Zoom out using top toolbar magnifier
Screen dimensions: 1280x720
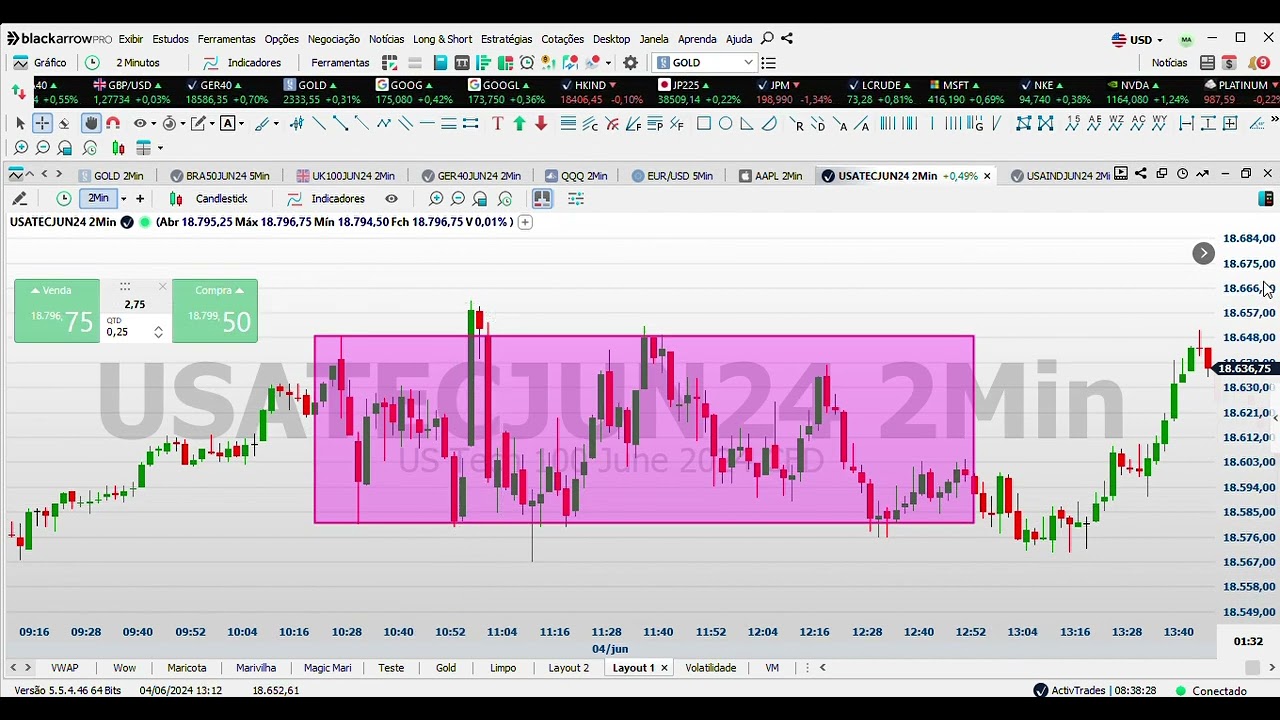point(43,148)
